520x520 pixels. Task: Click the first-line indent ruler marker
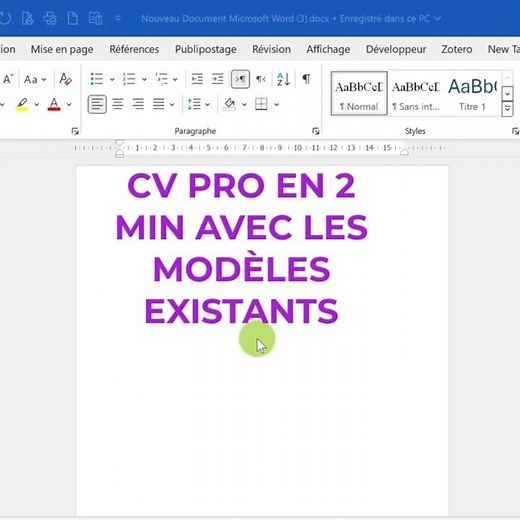click(x=119, y=143)
